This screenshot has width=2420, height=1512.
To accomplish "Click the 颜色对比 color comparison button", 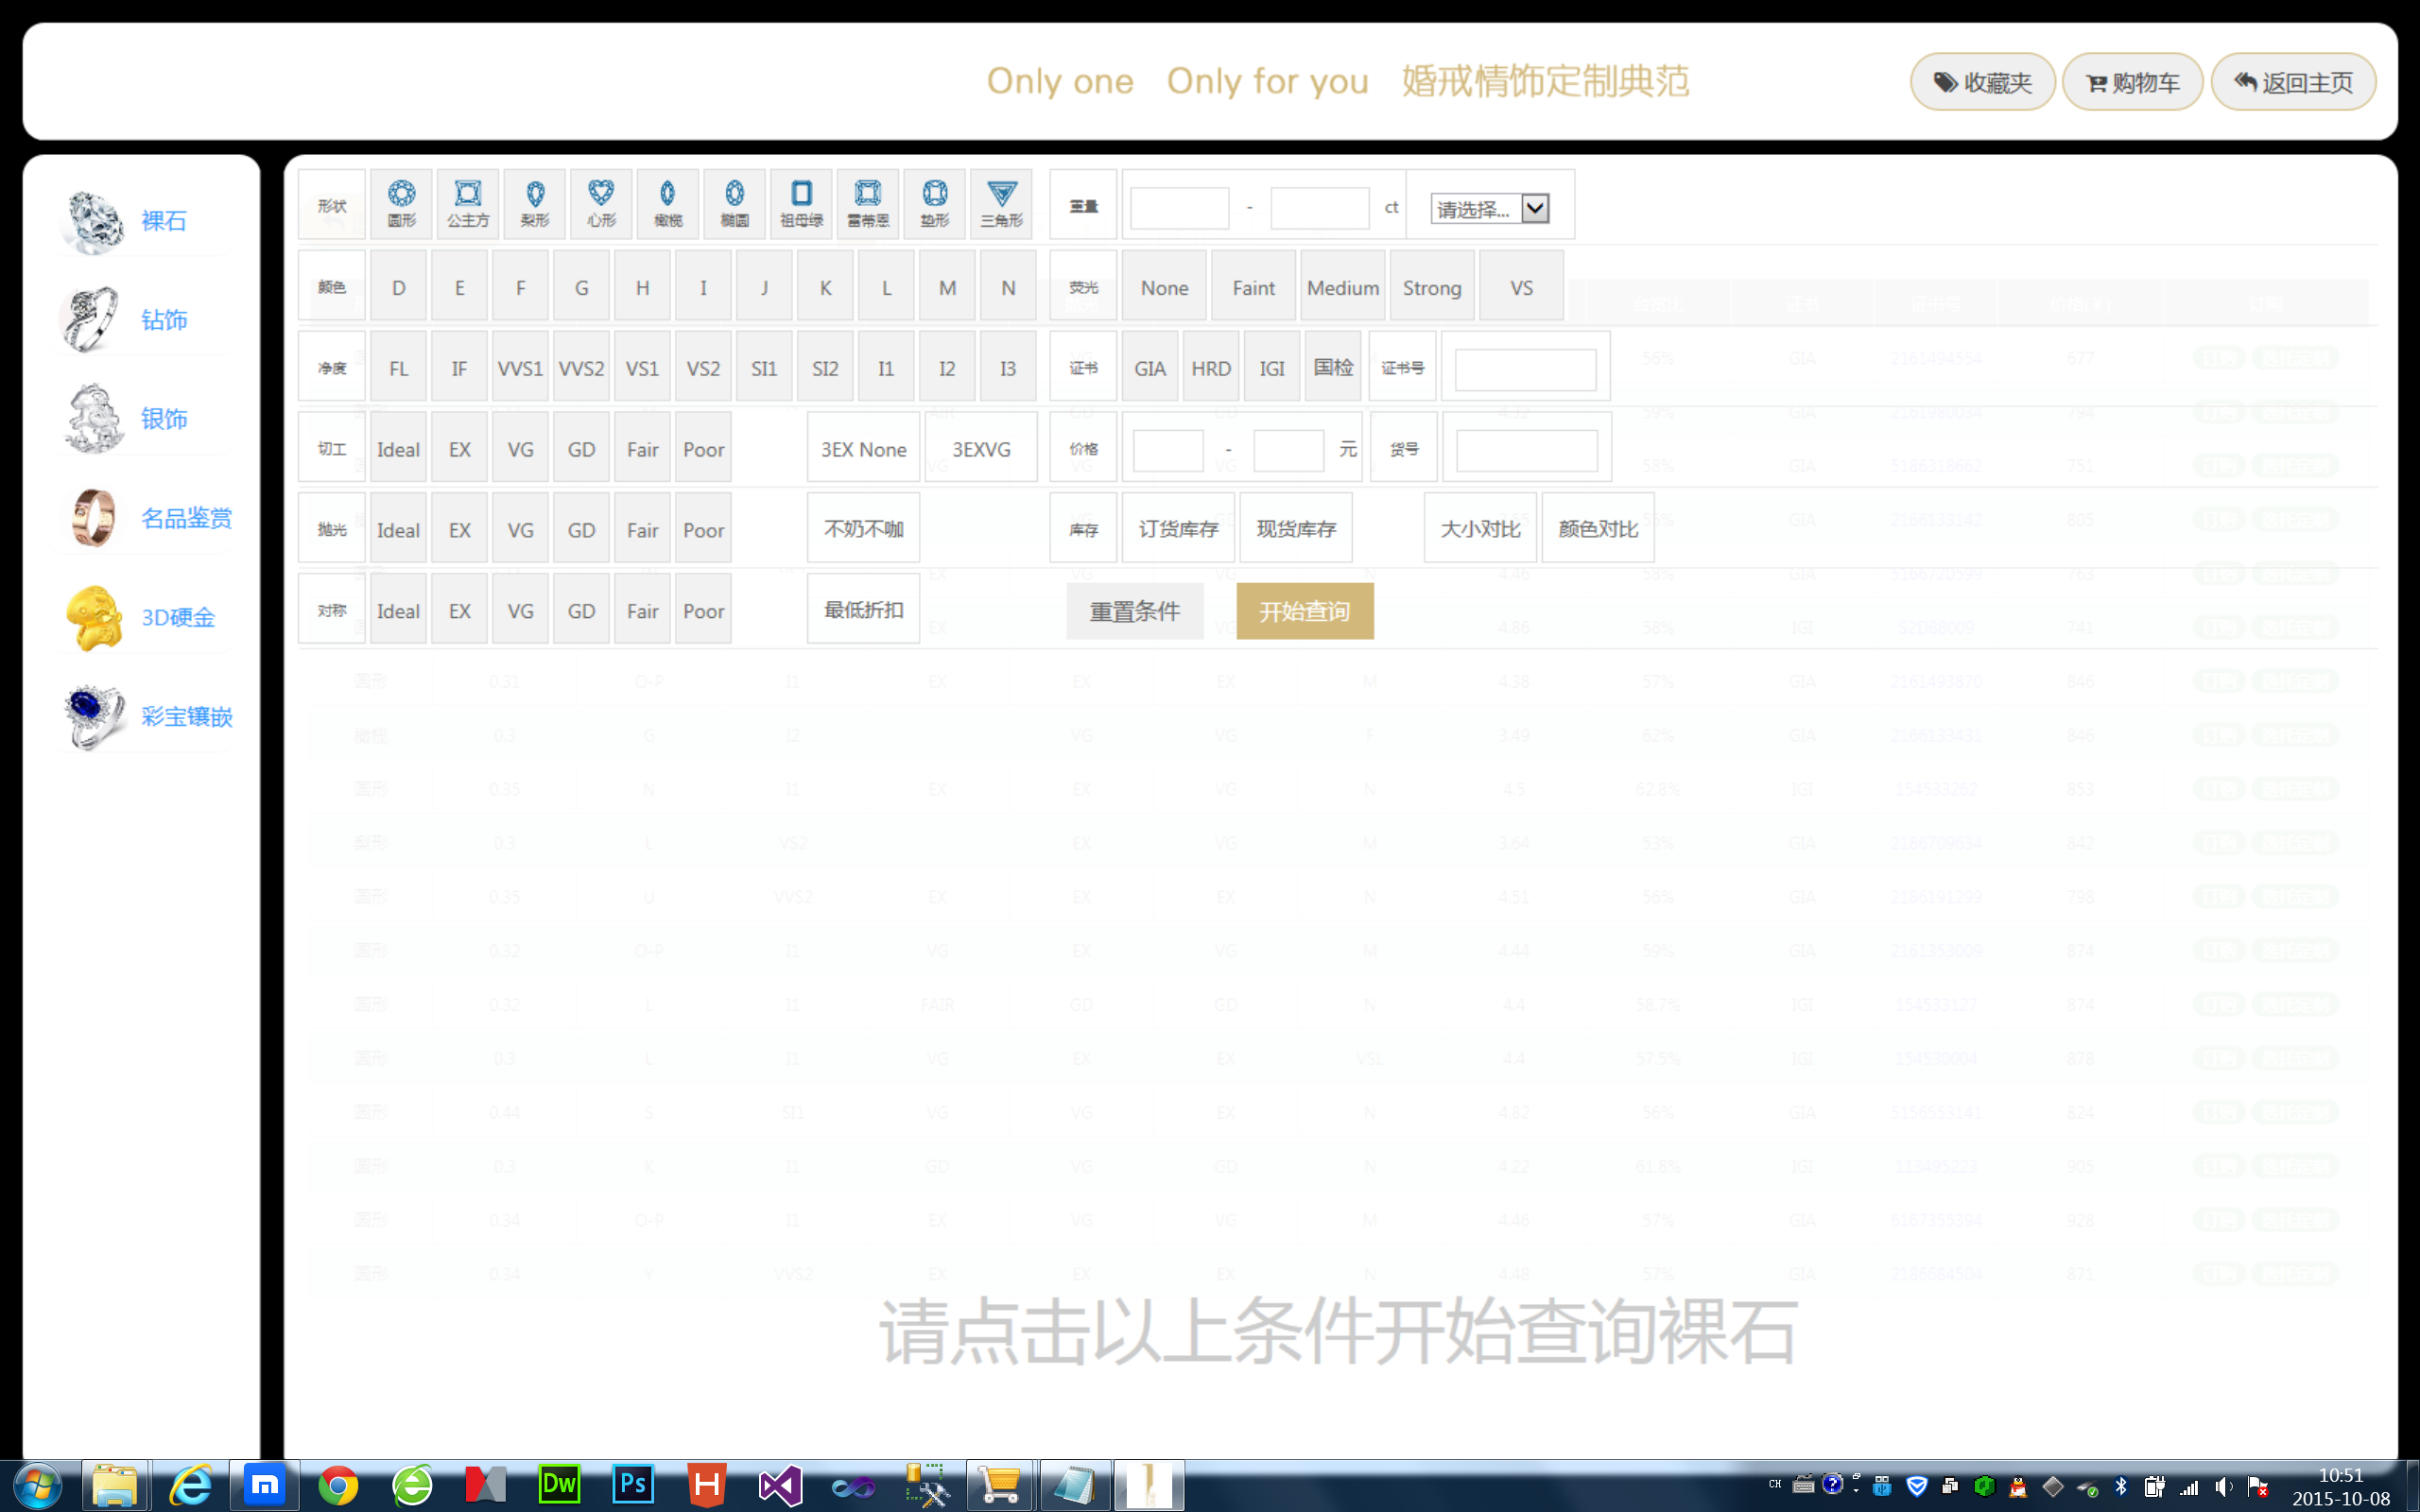I will (1598, 529).
